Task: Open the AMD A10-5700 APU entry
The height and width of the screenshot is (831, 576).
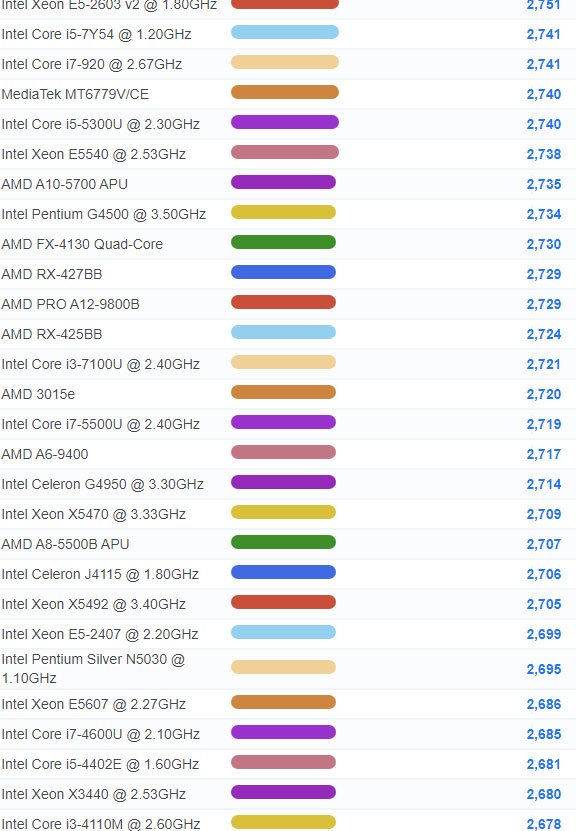Action: [x=65, y=184]
